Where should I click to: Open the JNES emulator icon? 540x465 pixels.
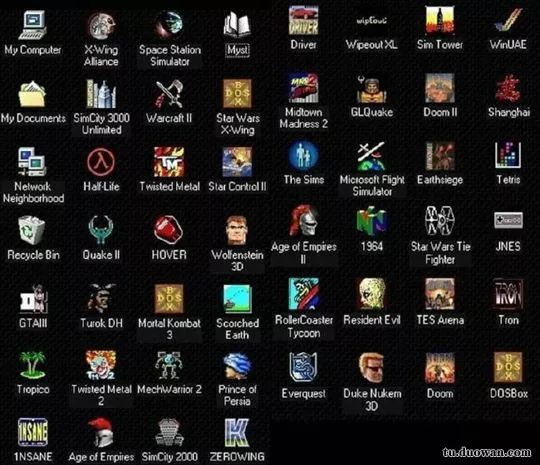[508, 220]
